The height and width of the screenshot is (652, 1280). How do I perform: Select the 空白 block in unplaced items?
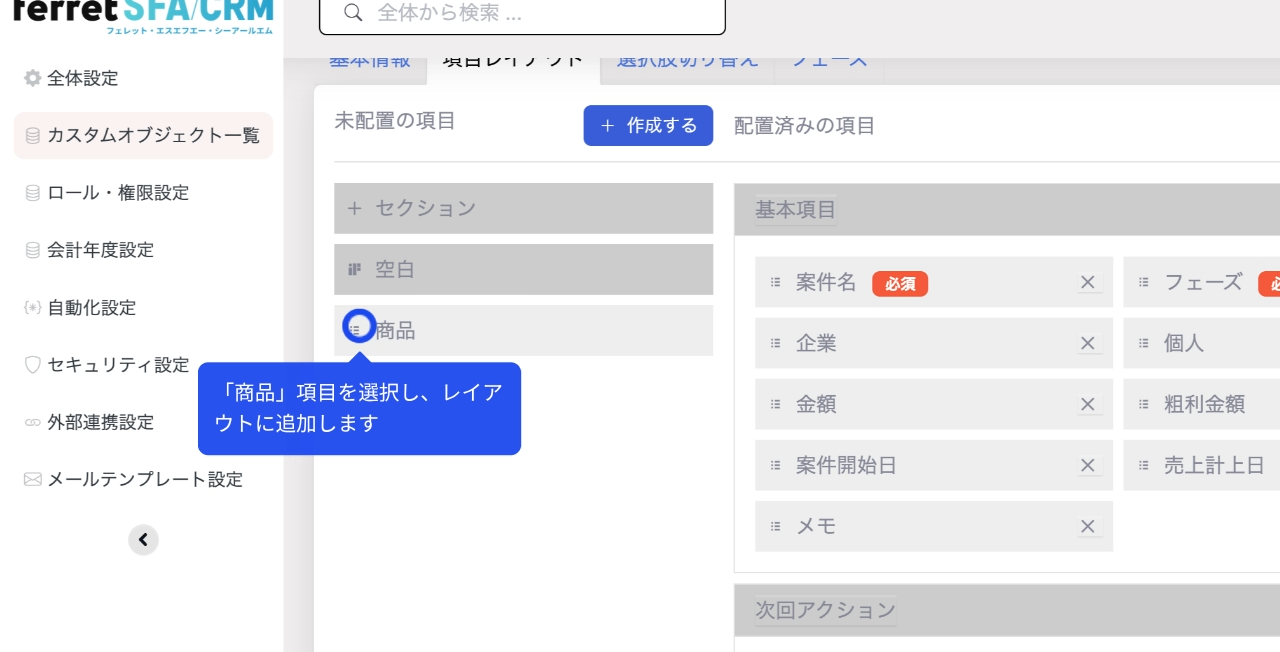(523, 269)
